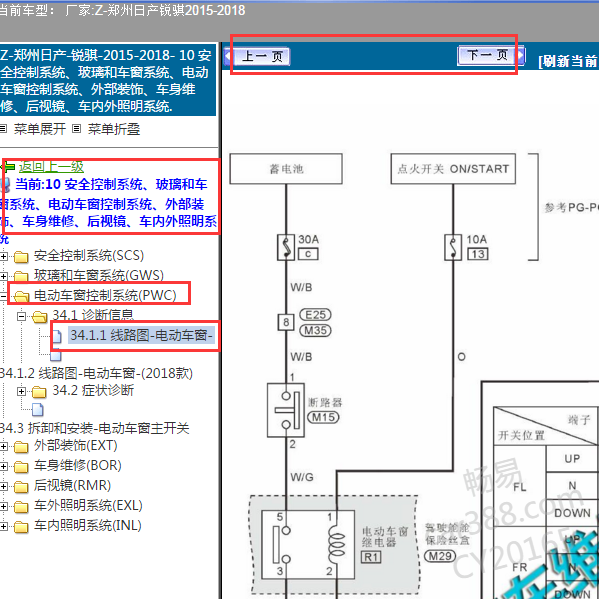Click the green back arrow icon
599x599 pixels.
point(8,167)
